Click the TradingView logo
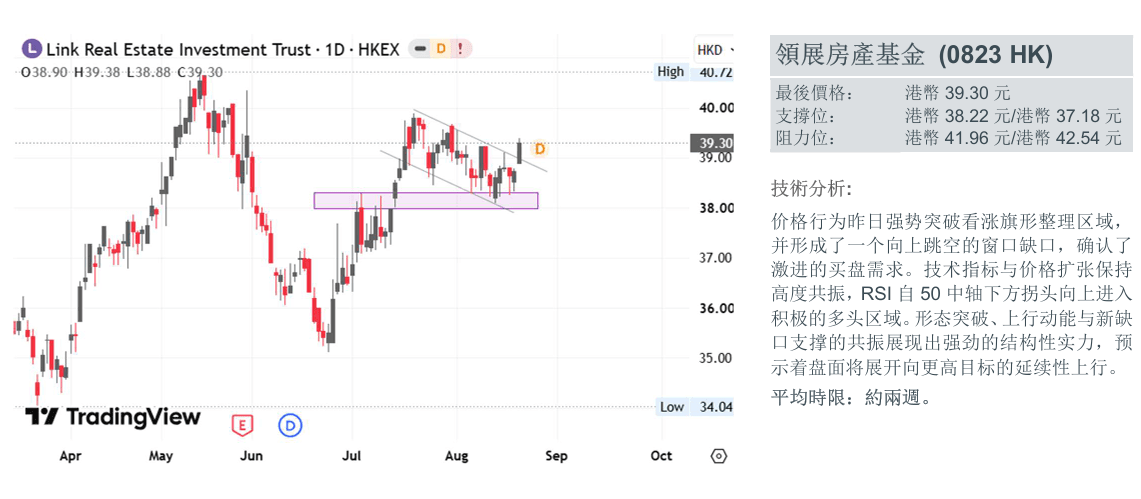Screen dimensions: 1141x499 point(113,417)
